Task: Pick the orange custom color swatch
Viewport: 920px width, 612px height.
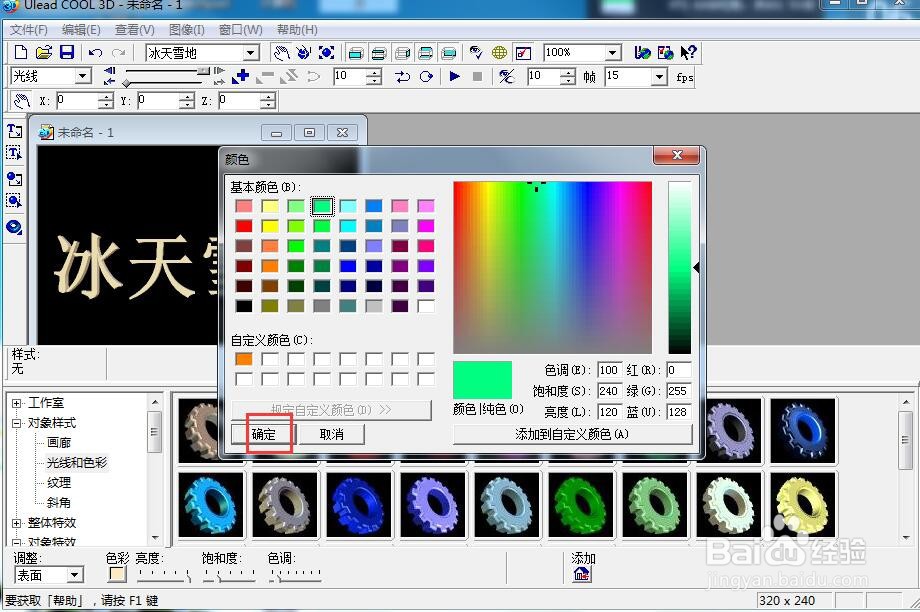Action: pos(244,359)
